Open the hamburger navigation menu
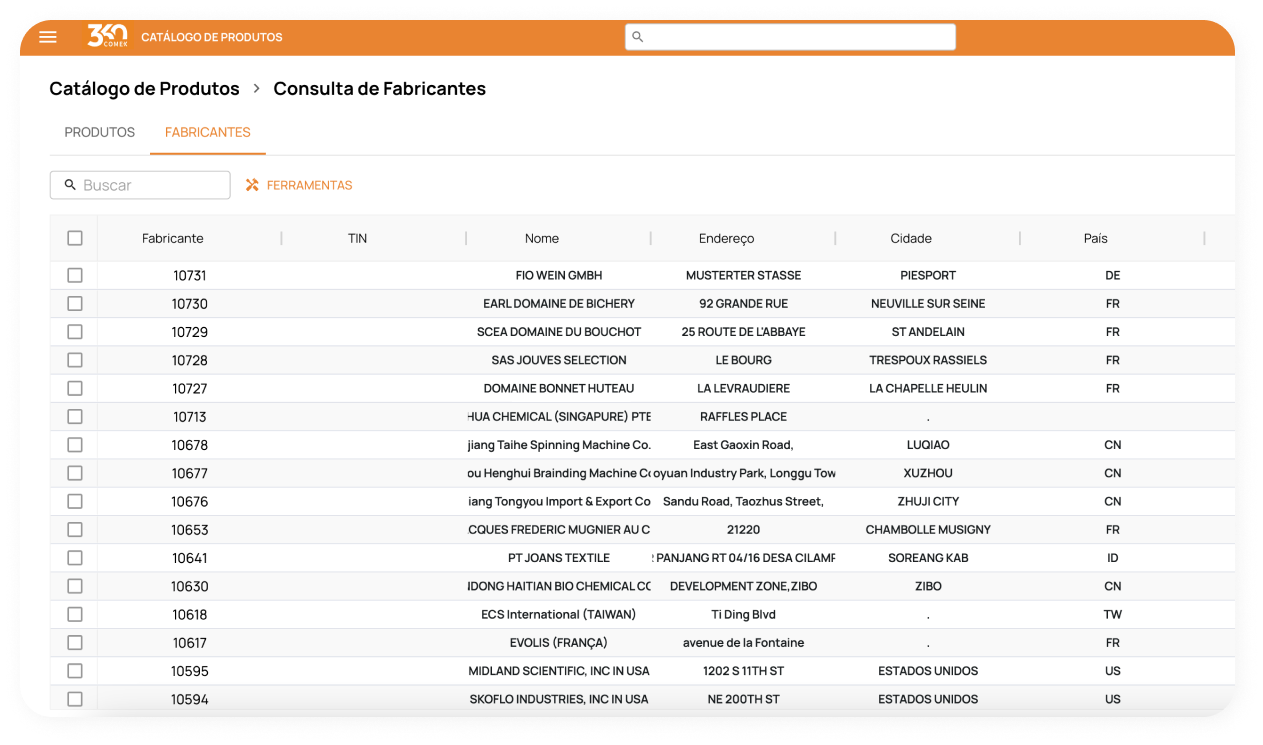This screenshot has width=1263, height=745. [x=48, y=37]
